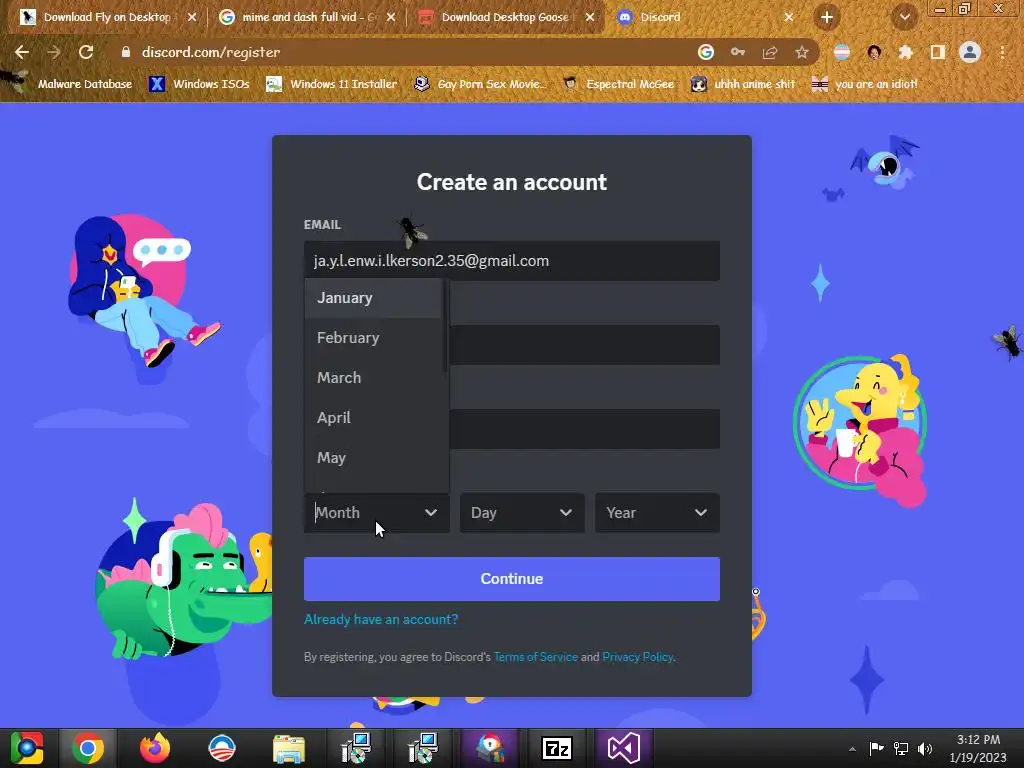This screenshot has height=768, width=1024.
Task: Open the saved passwords key icon
Action: click(x=738, y=52)
